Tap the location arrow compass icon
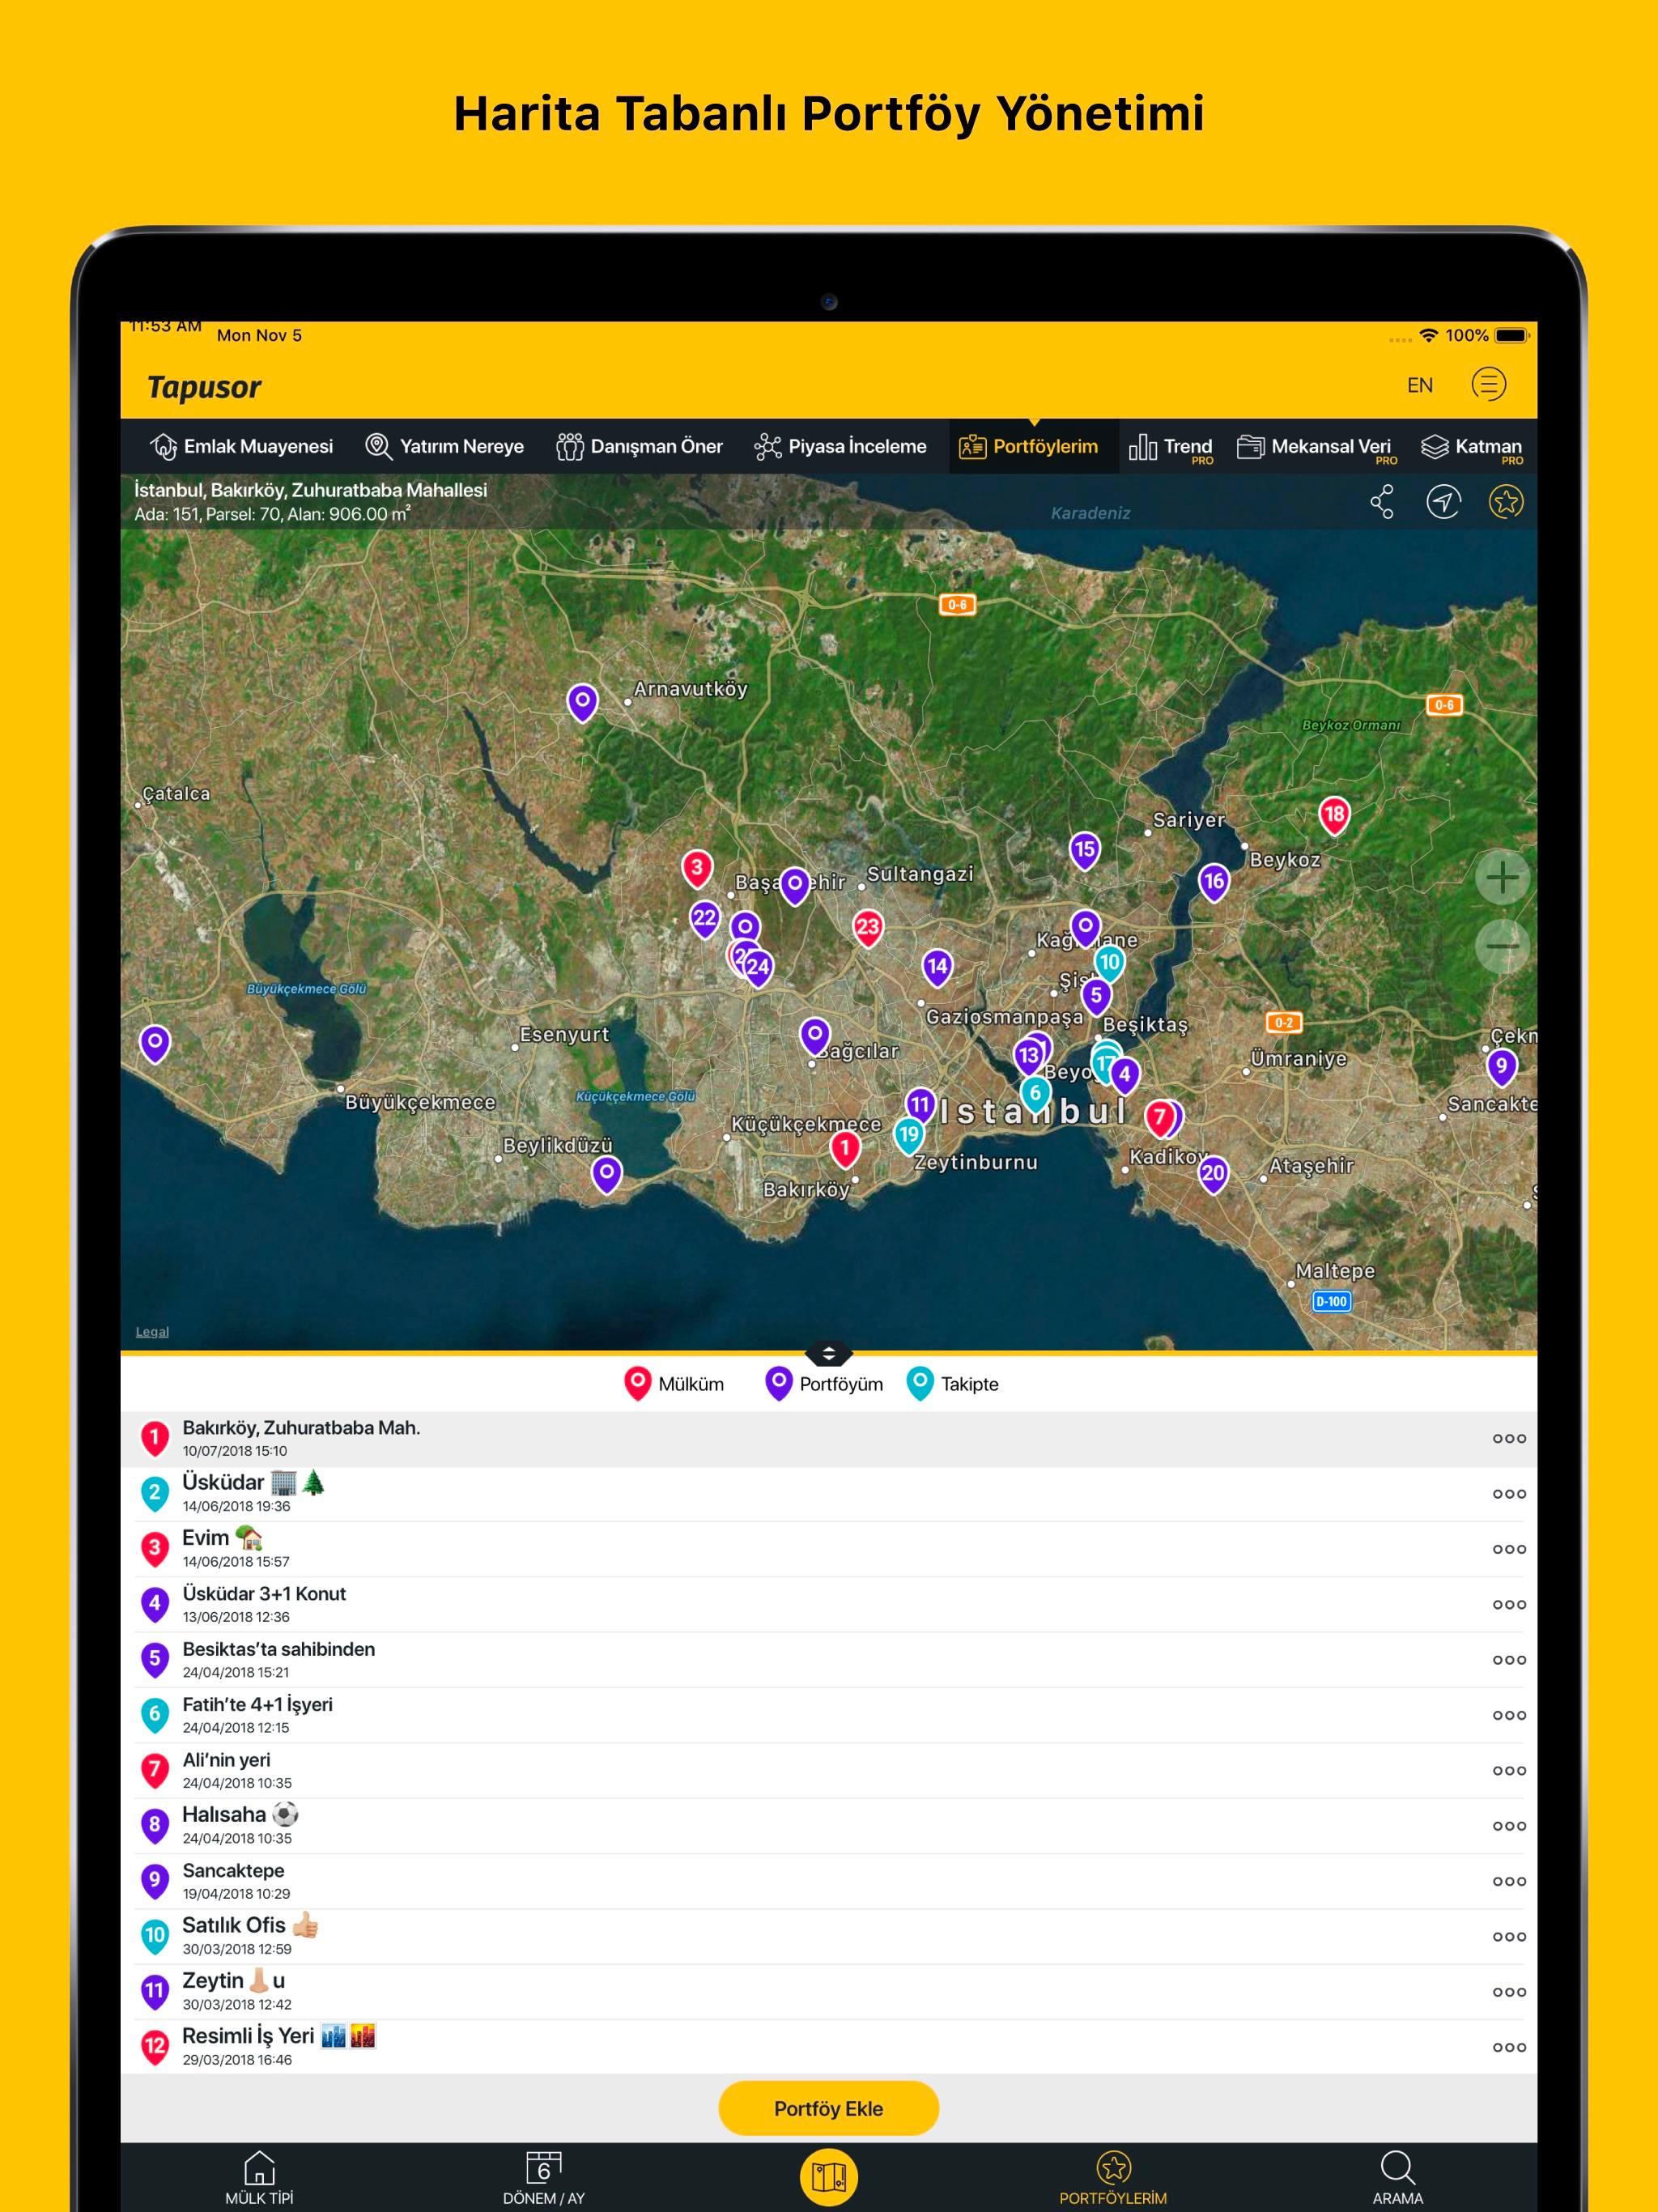The height and width of the screenshot is (2212, 1658). [x=1443, y=502]
